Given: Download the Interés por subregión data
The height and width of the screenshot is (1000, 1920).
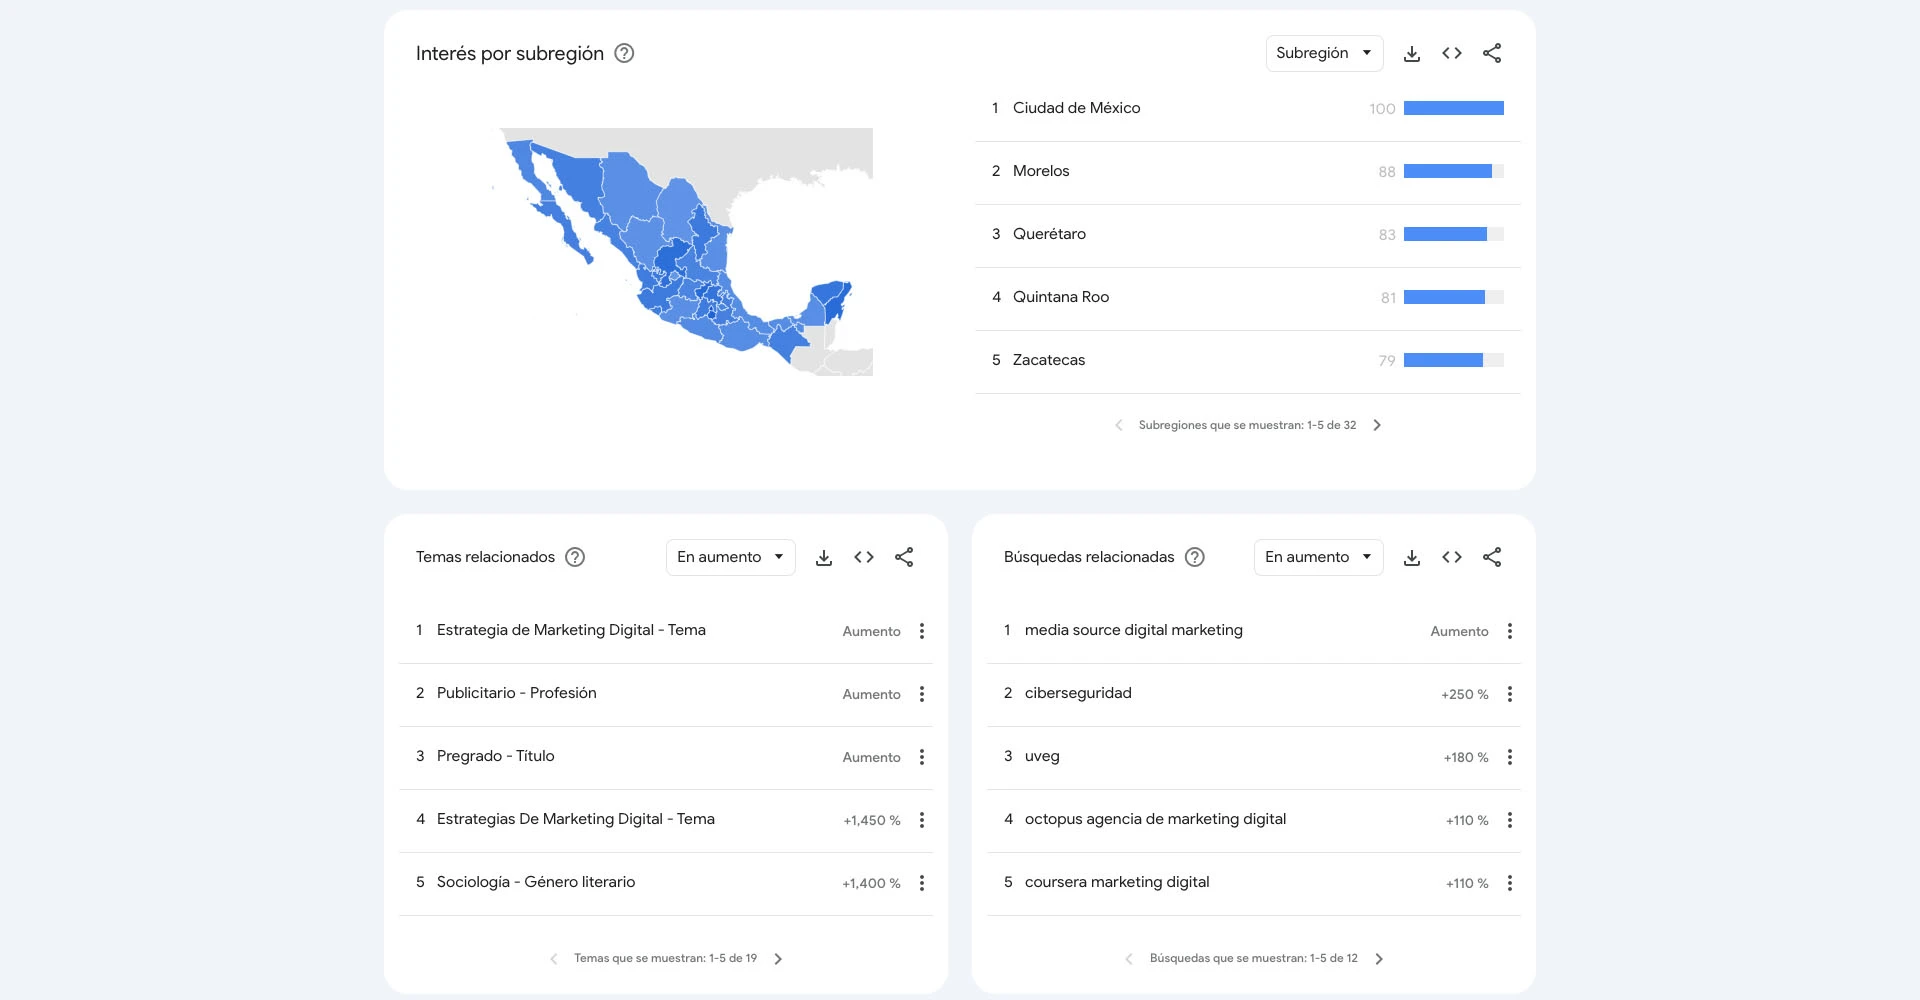Looking at the screenshot, I should 1412,53.
